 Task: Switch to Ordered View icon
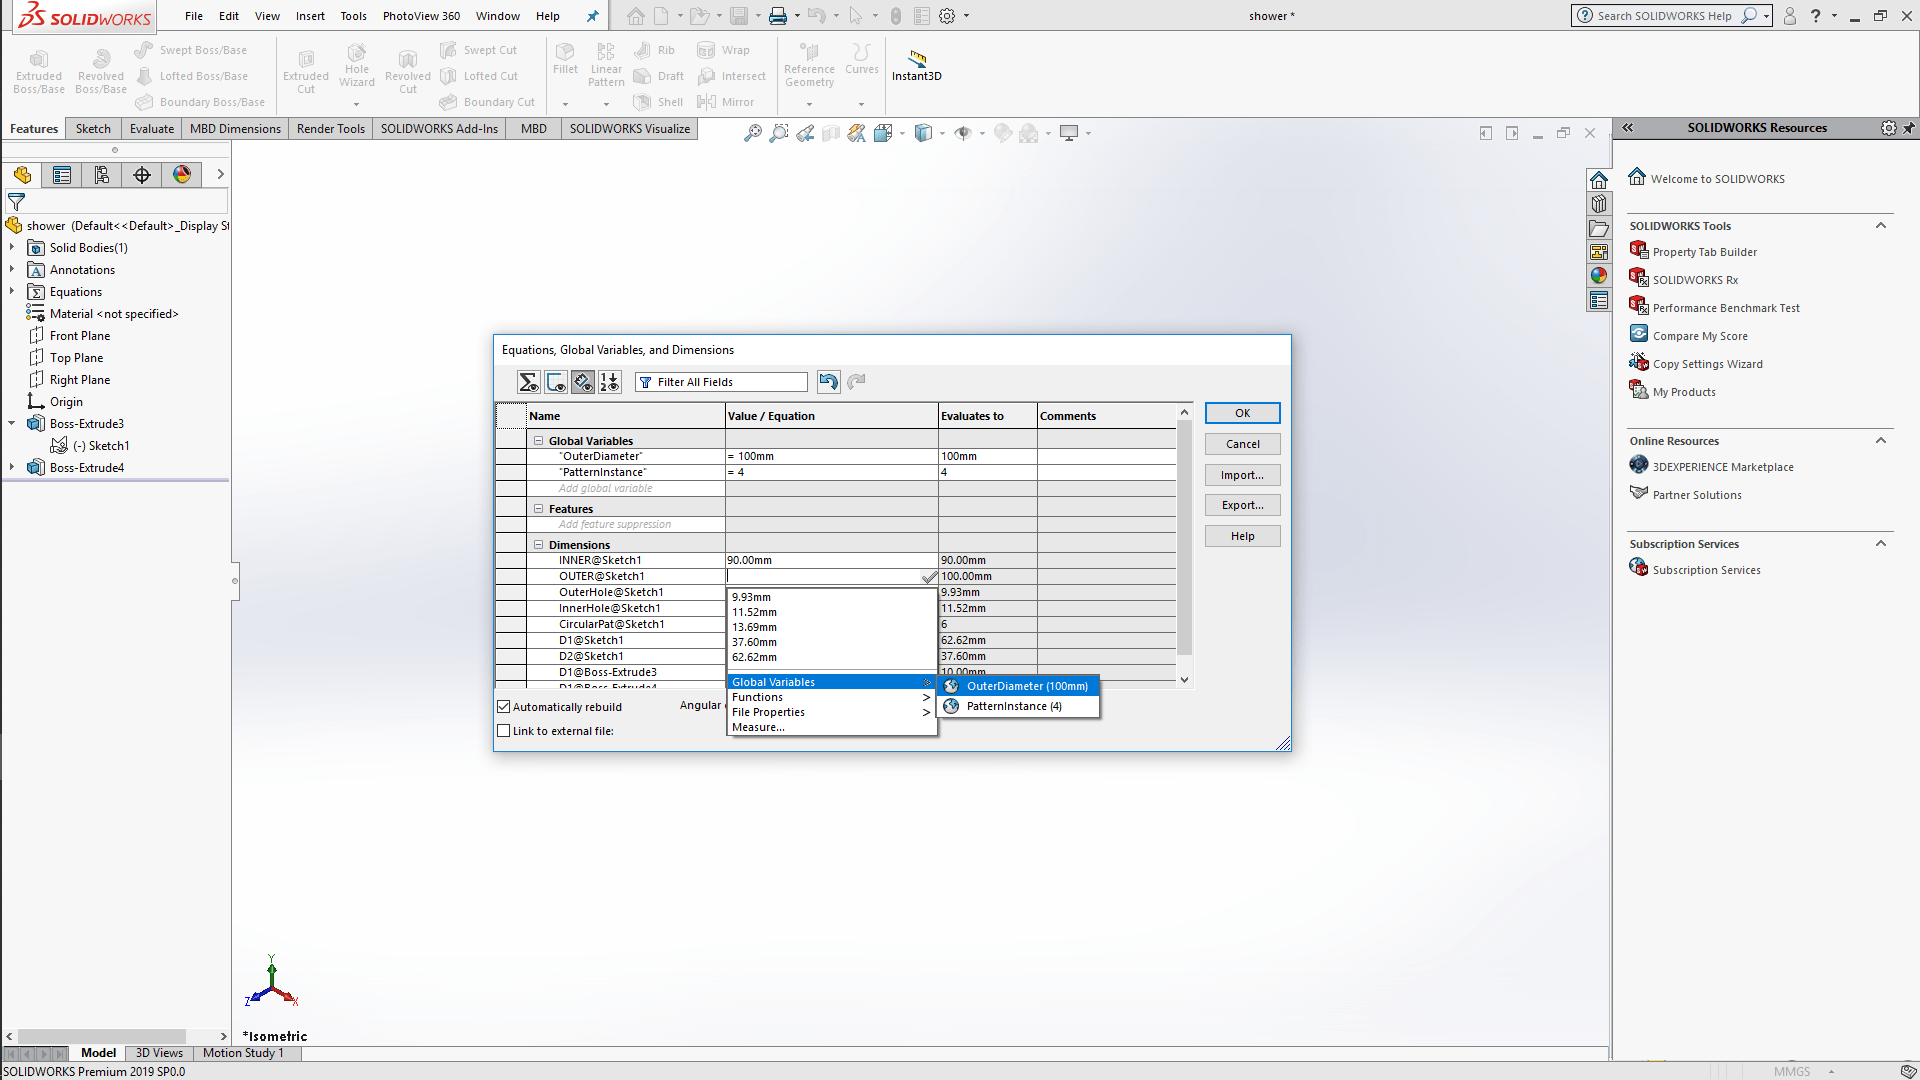(610, 382)
